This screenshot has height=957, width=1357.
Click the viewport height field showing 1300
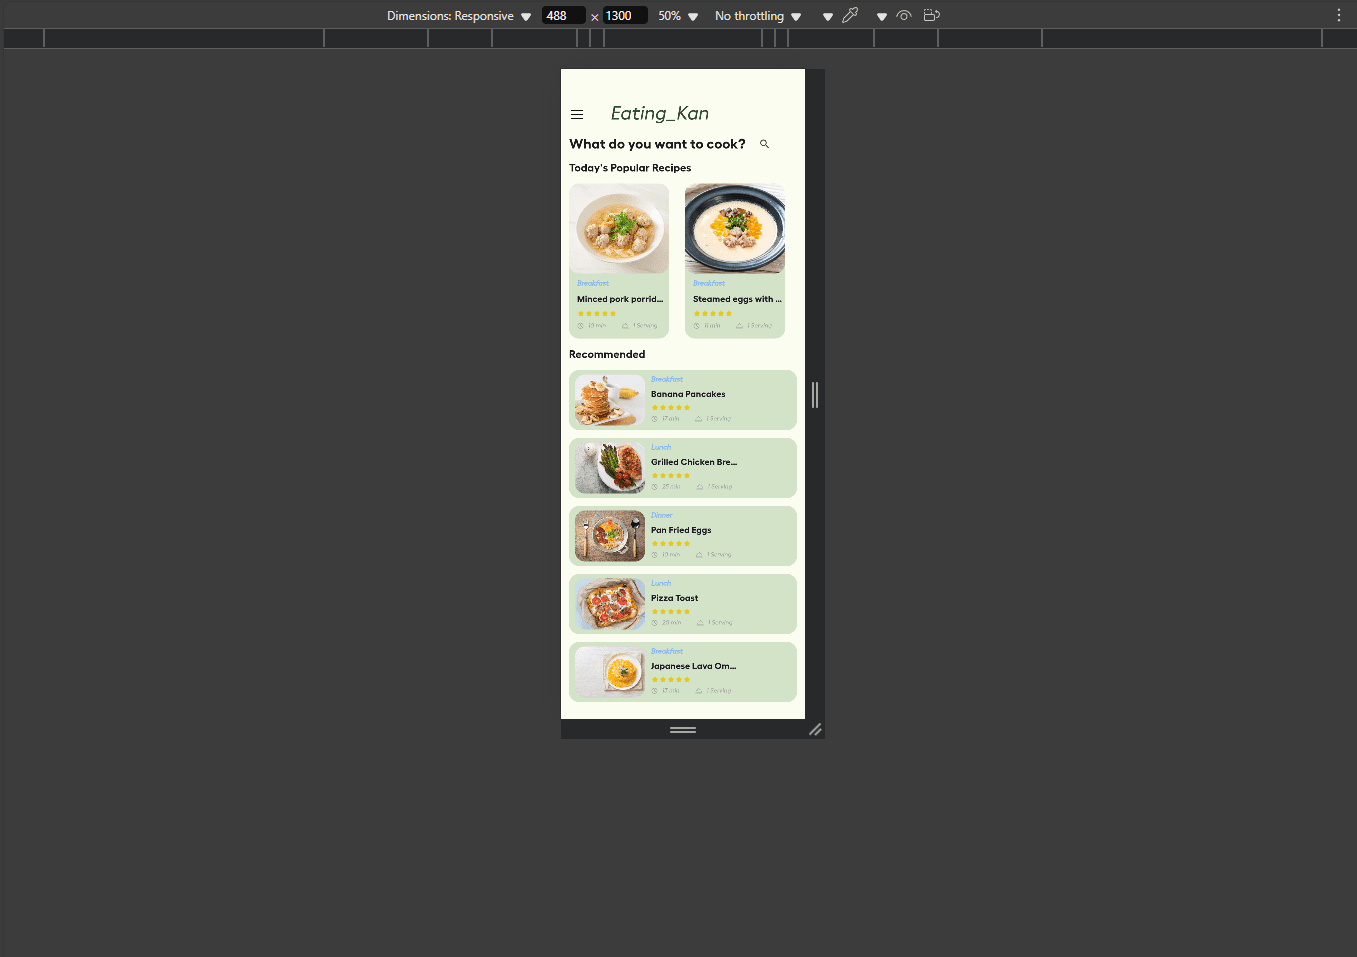coord(624,16)
